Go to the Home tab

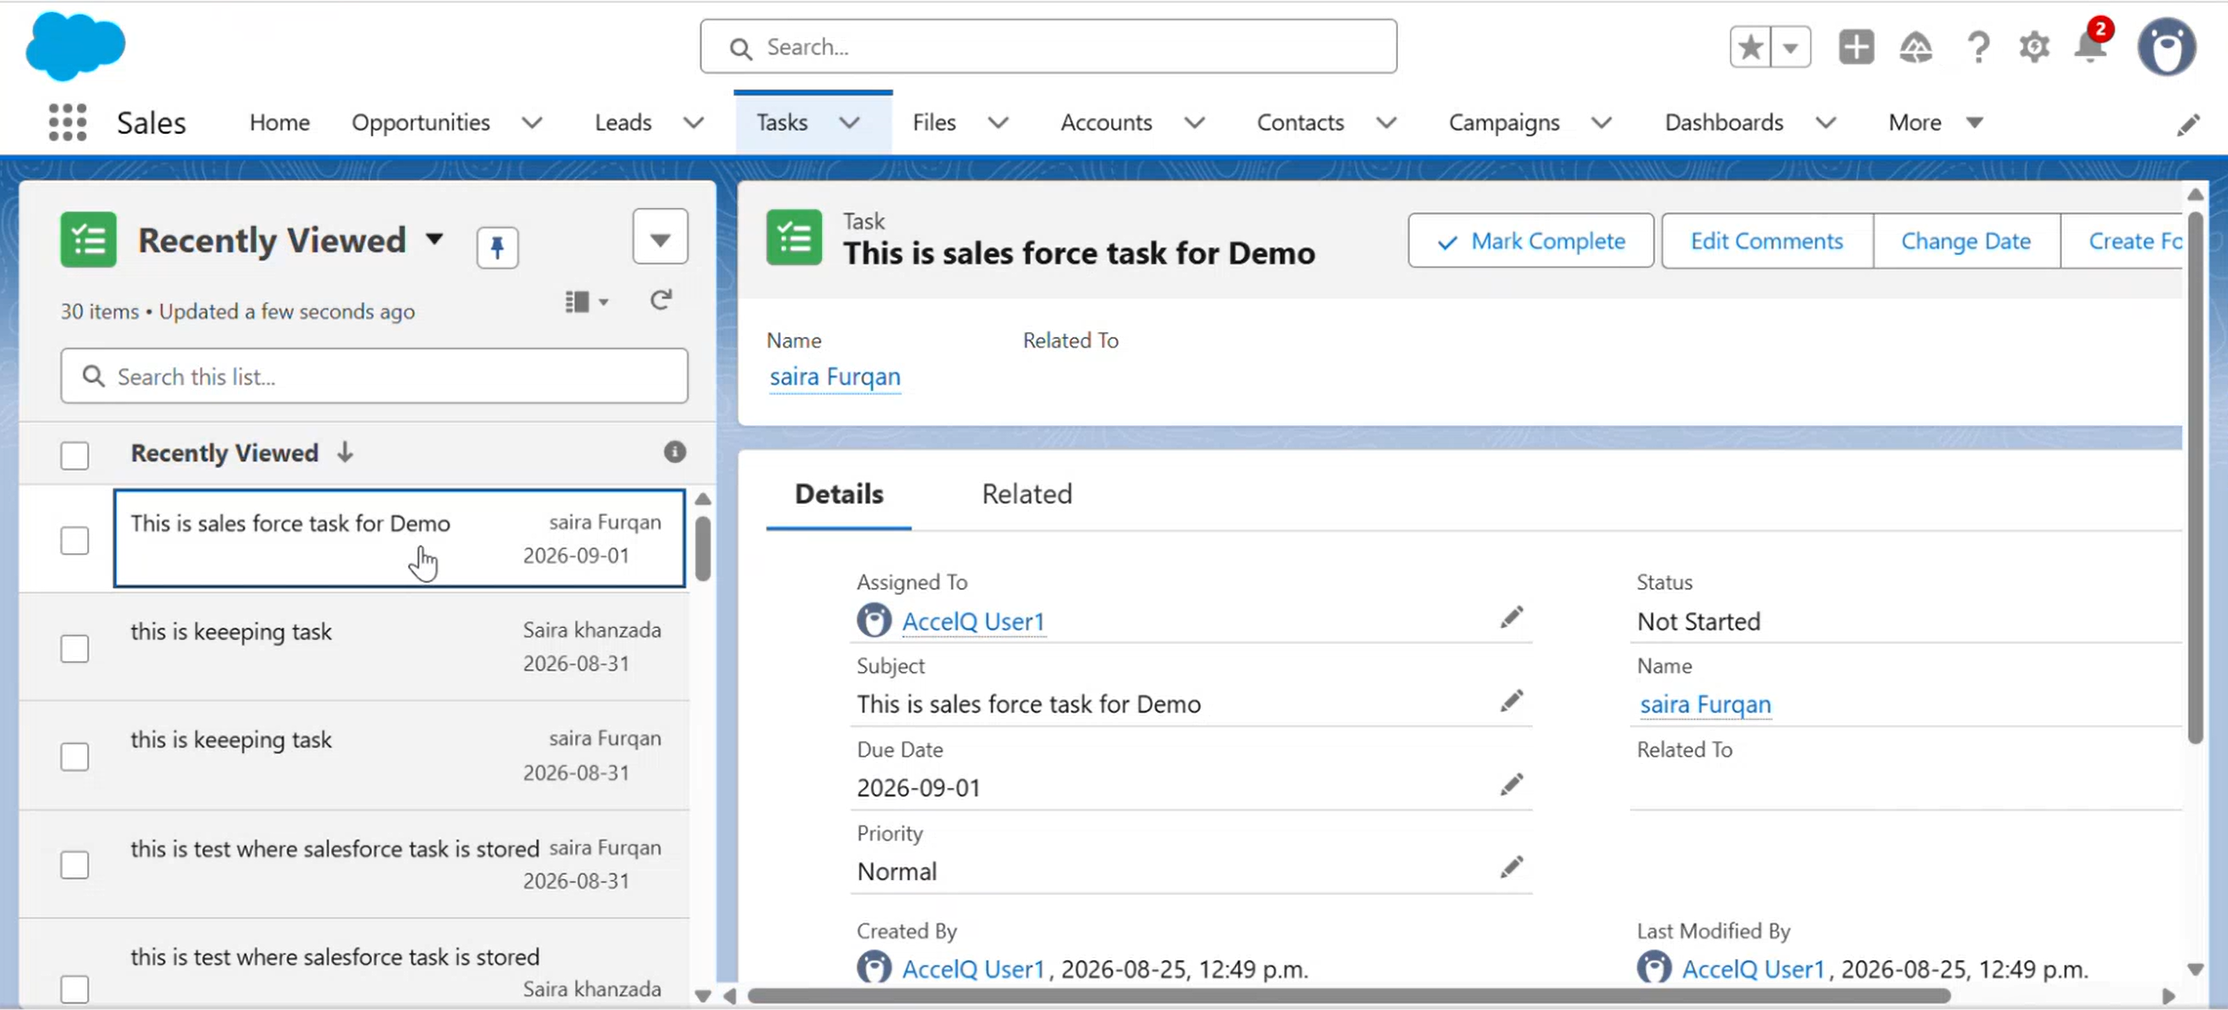tap(279, 122)
